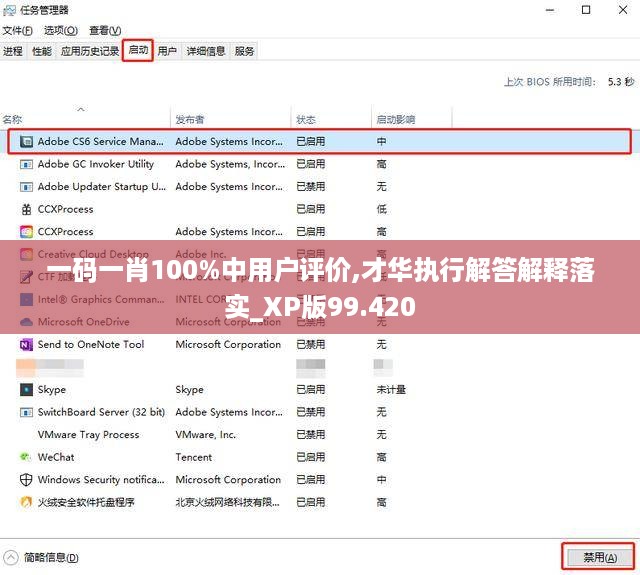The height and width of the screenshot is (575, 640).
Task: Click the Skype app icon
Action: [x=27, y=390]
